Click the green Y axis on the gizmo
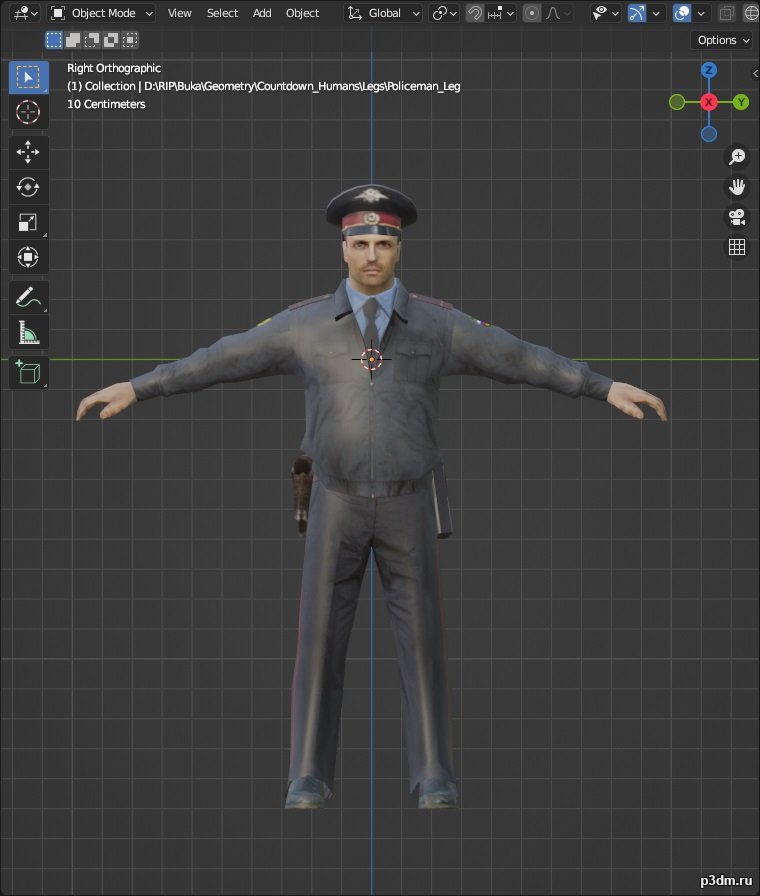 click(x=741, y=102)
